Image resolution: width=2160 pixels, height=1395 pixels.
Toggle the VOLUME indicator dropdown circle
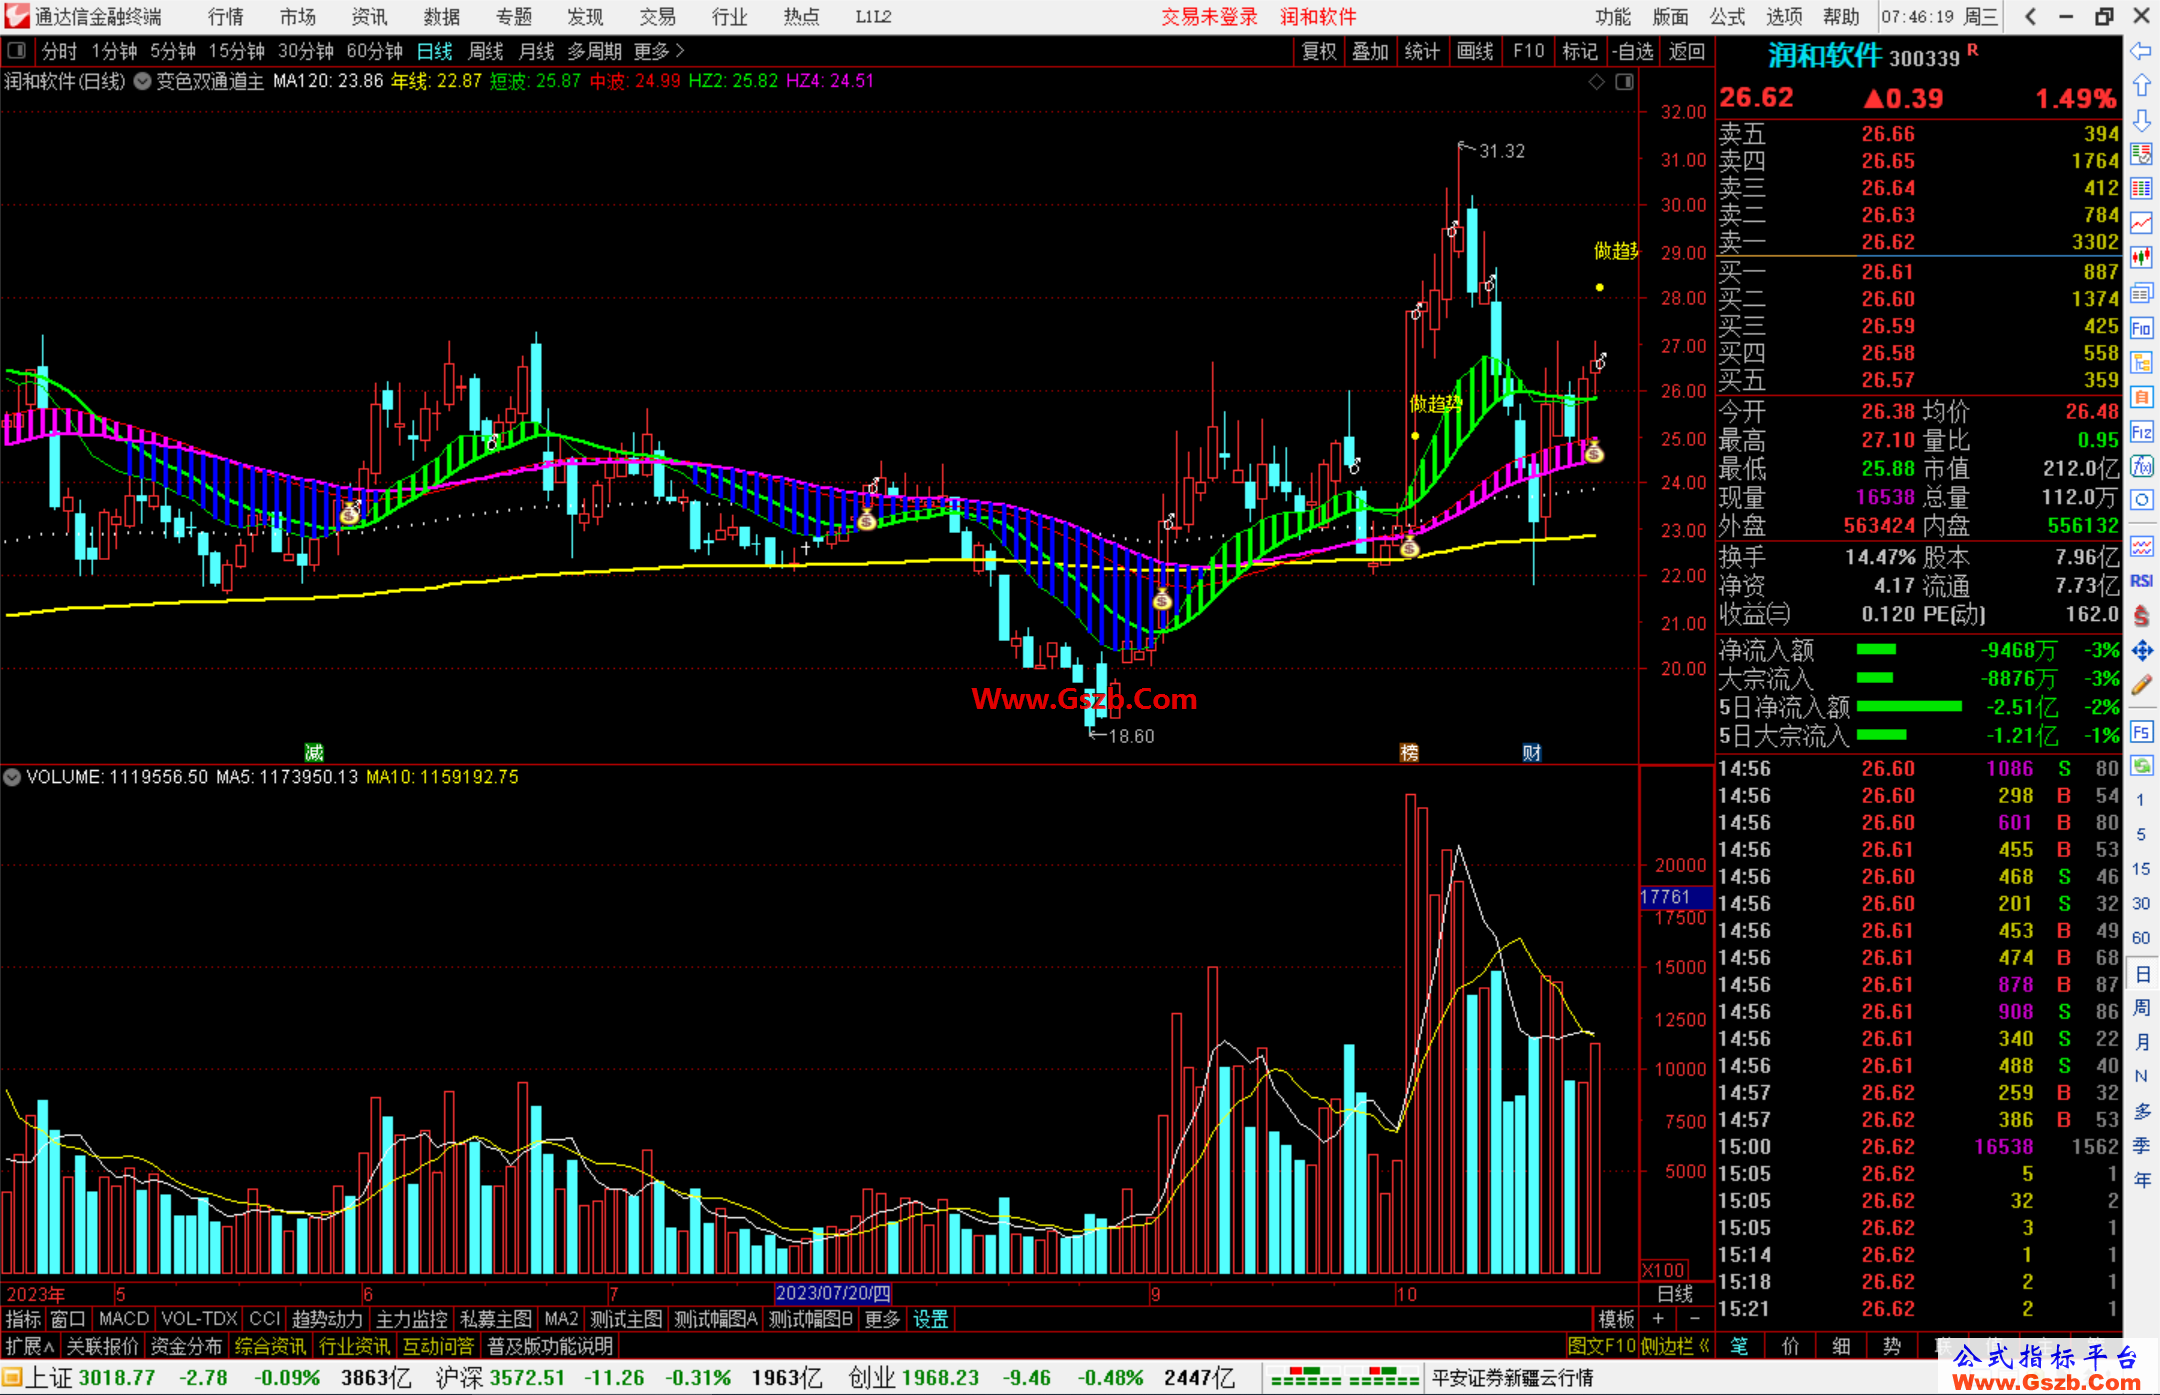12,777
